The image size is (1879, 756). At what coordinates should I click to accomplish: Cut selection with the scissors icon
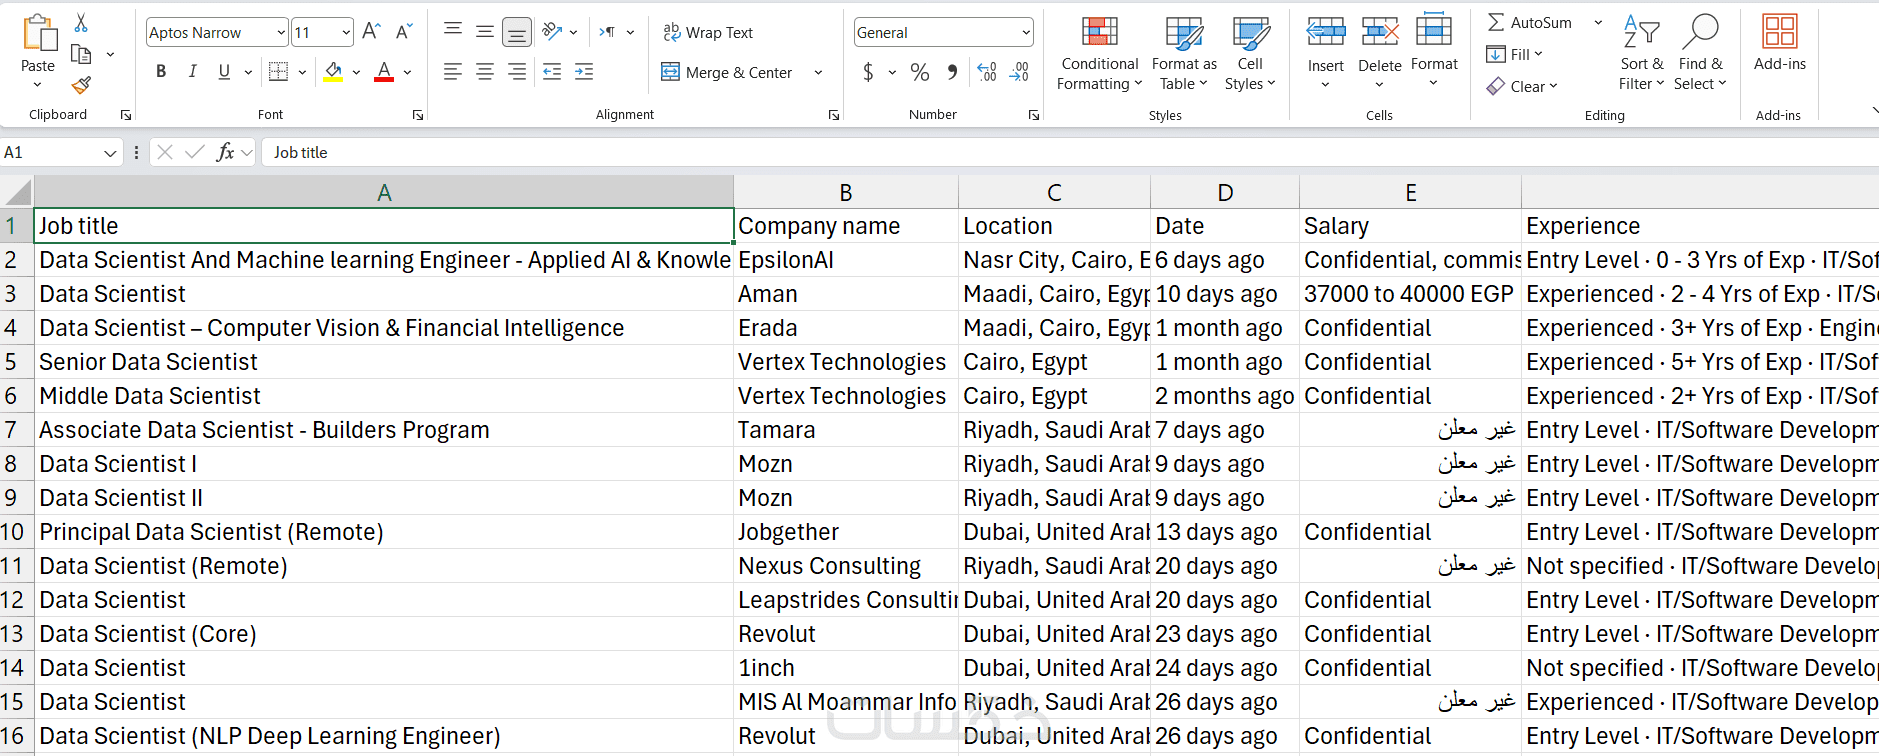tap(81, 22)
